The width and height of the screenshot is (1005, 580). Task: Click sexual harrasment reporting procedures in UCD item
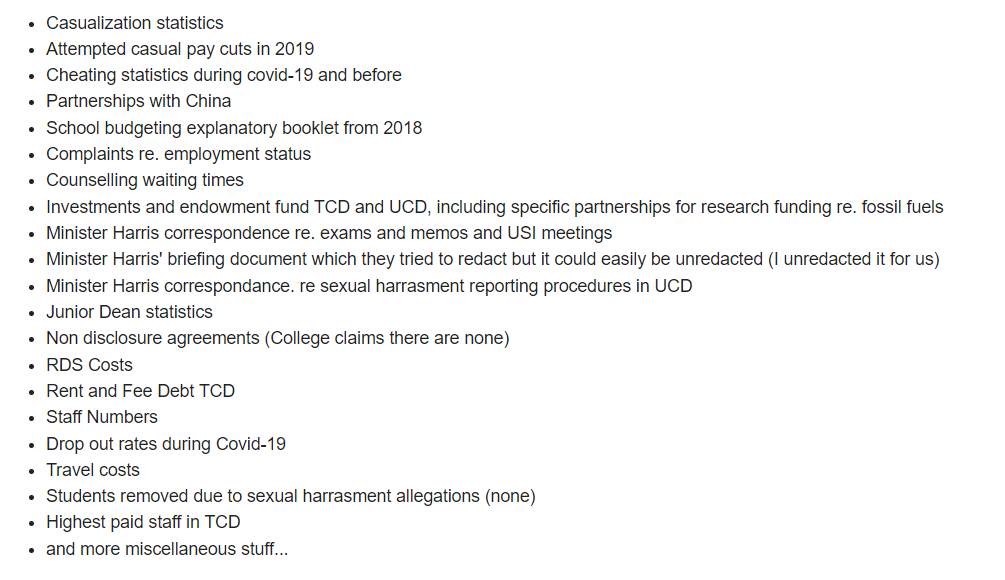point(369,286)
